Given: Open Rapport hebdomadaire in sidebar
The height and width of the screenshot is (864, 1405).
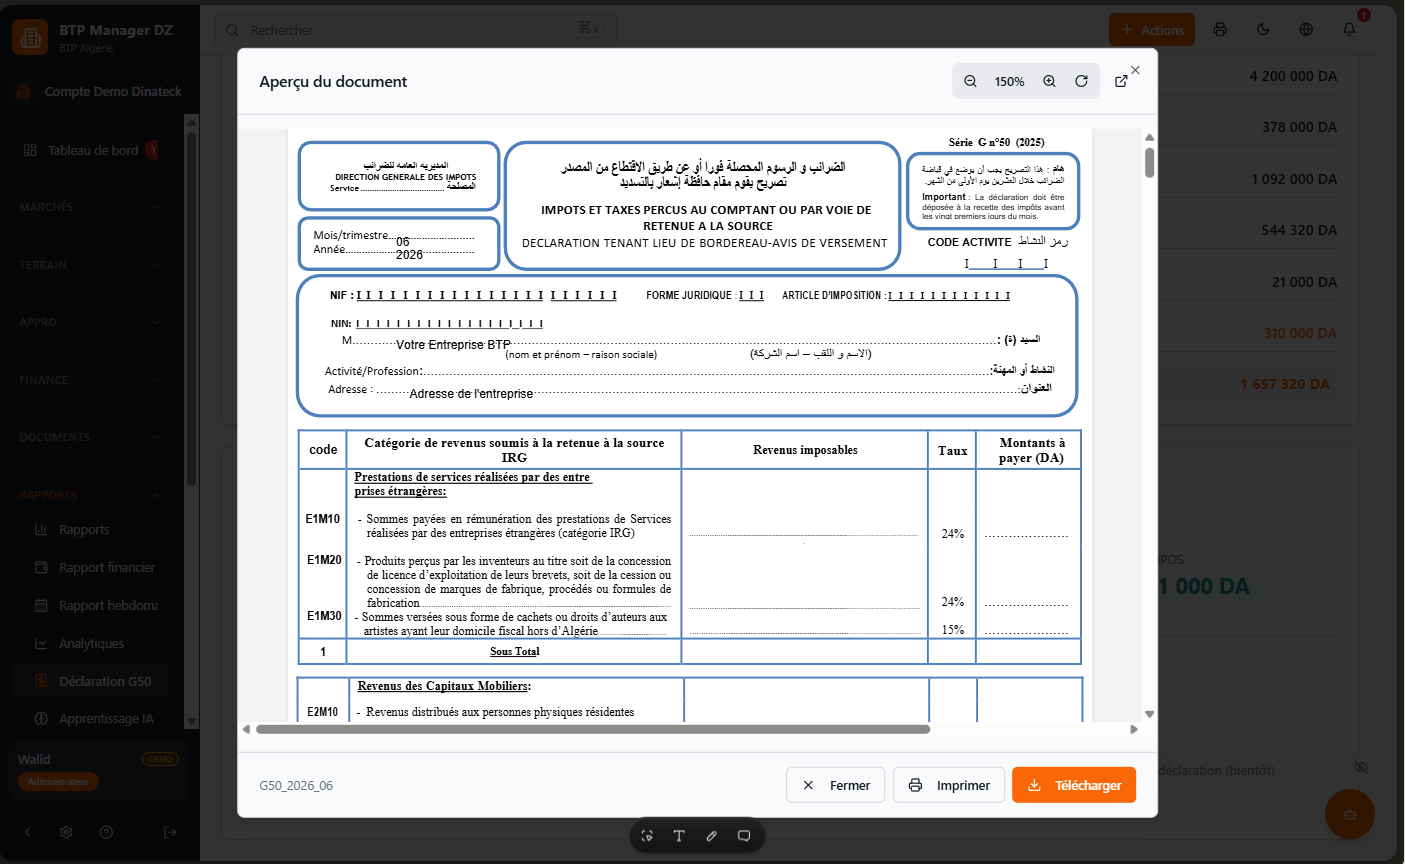Looking at the screenshot, I should pyautogui.click(x=90, y=606).
